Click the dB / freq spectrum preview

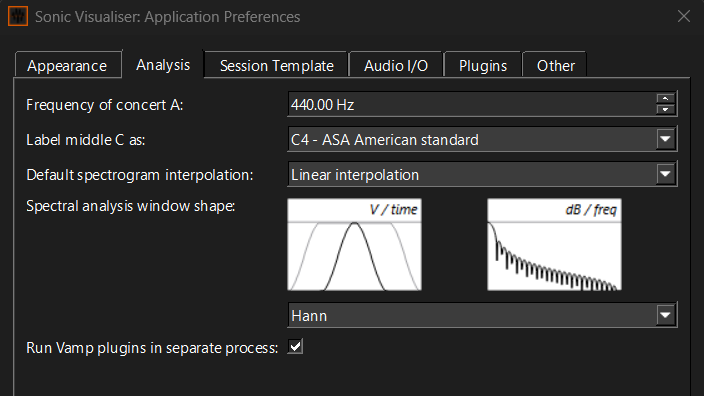[x=554, y=245]
